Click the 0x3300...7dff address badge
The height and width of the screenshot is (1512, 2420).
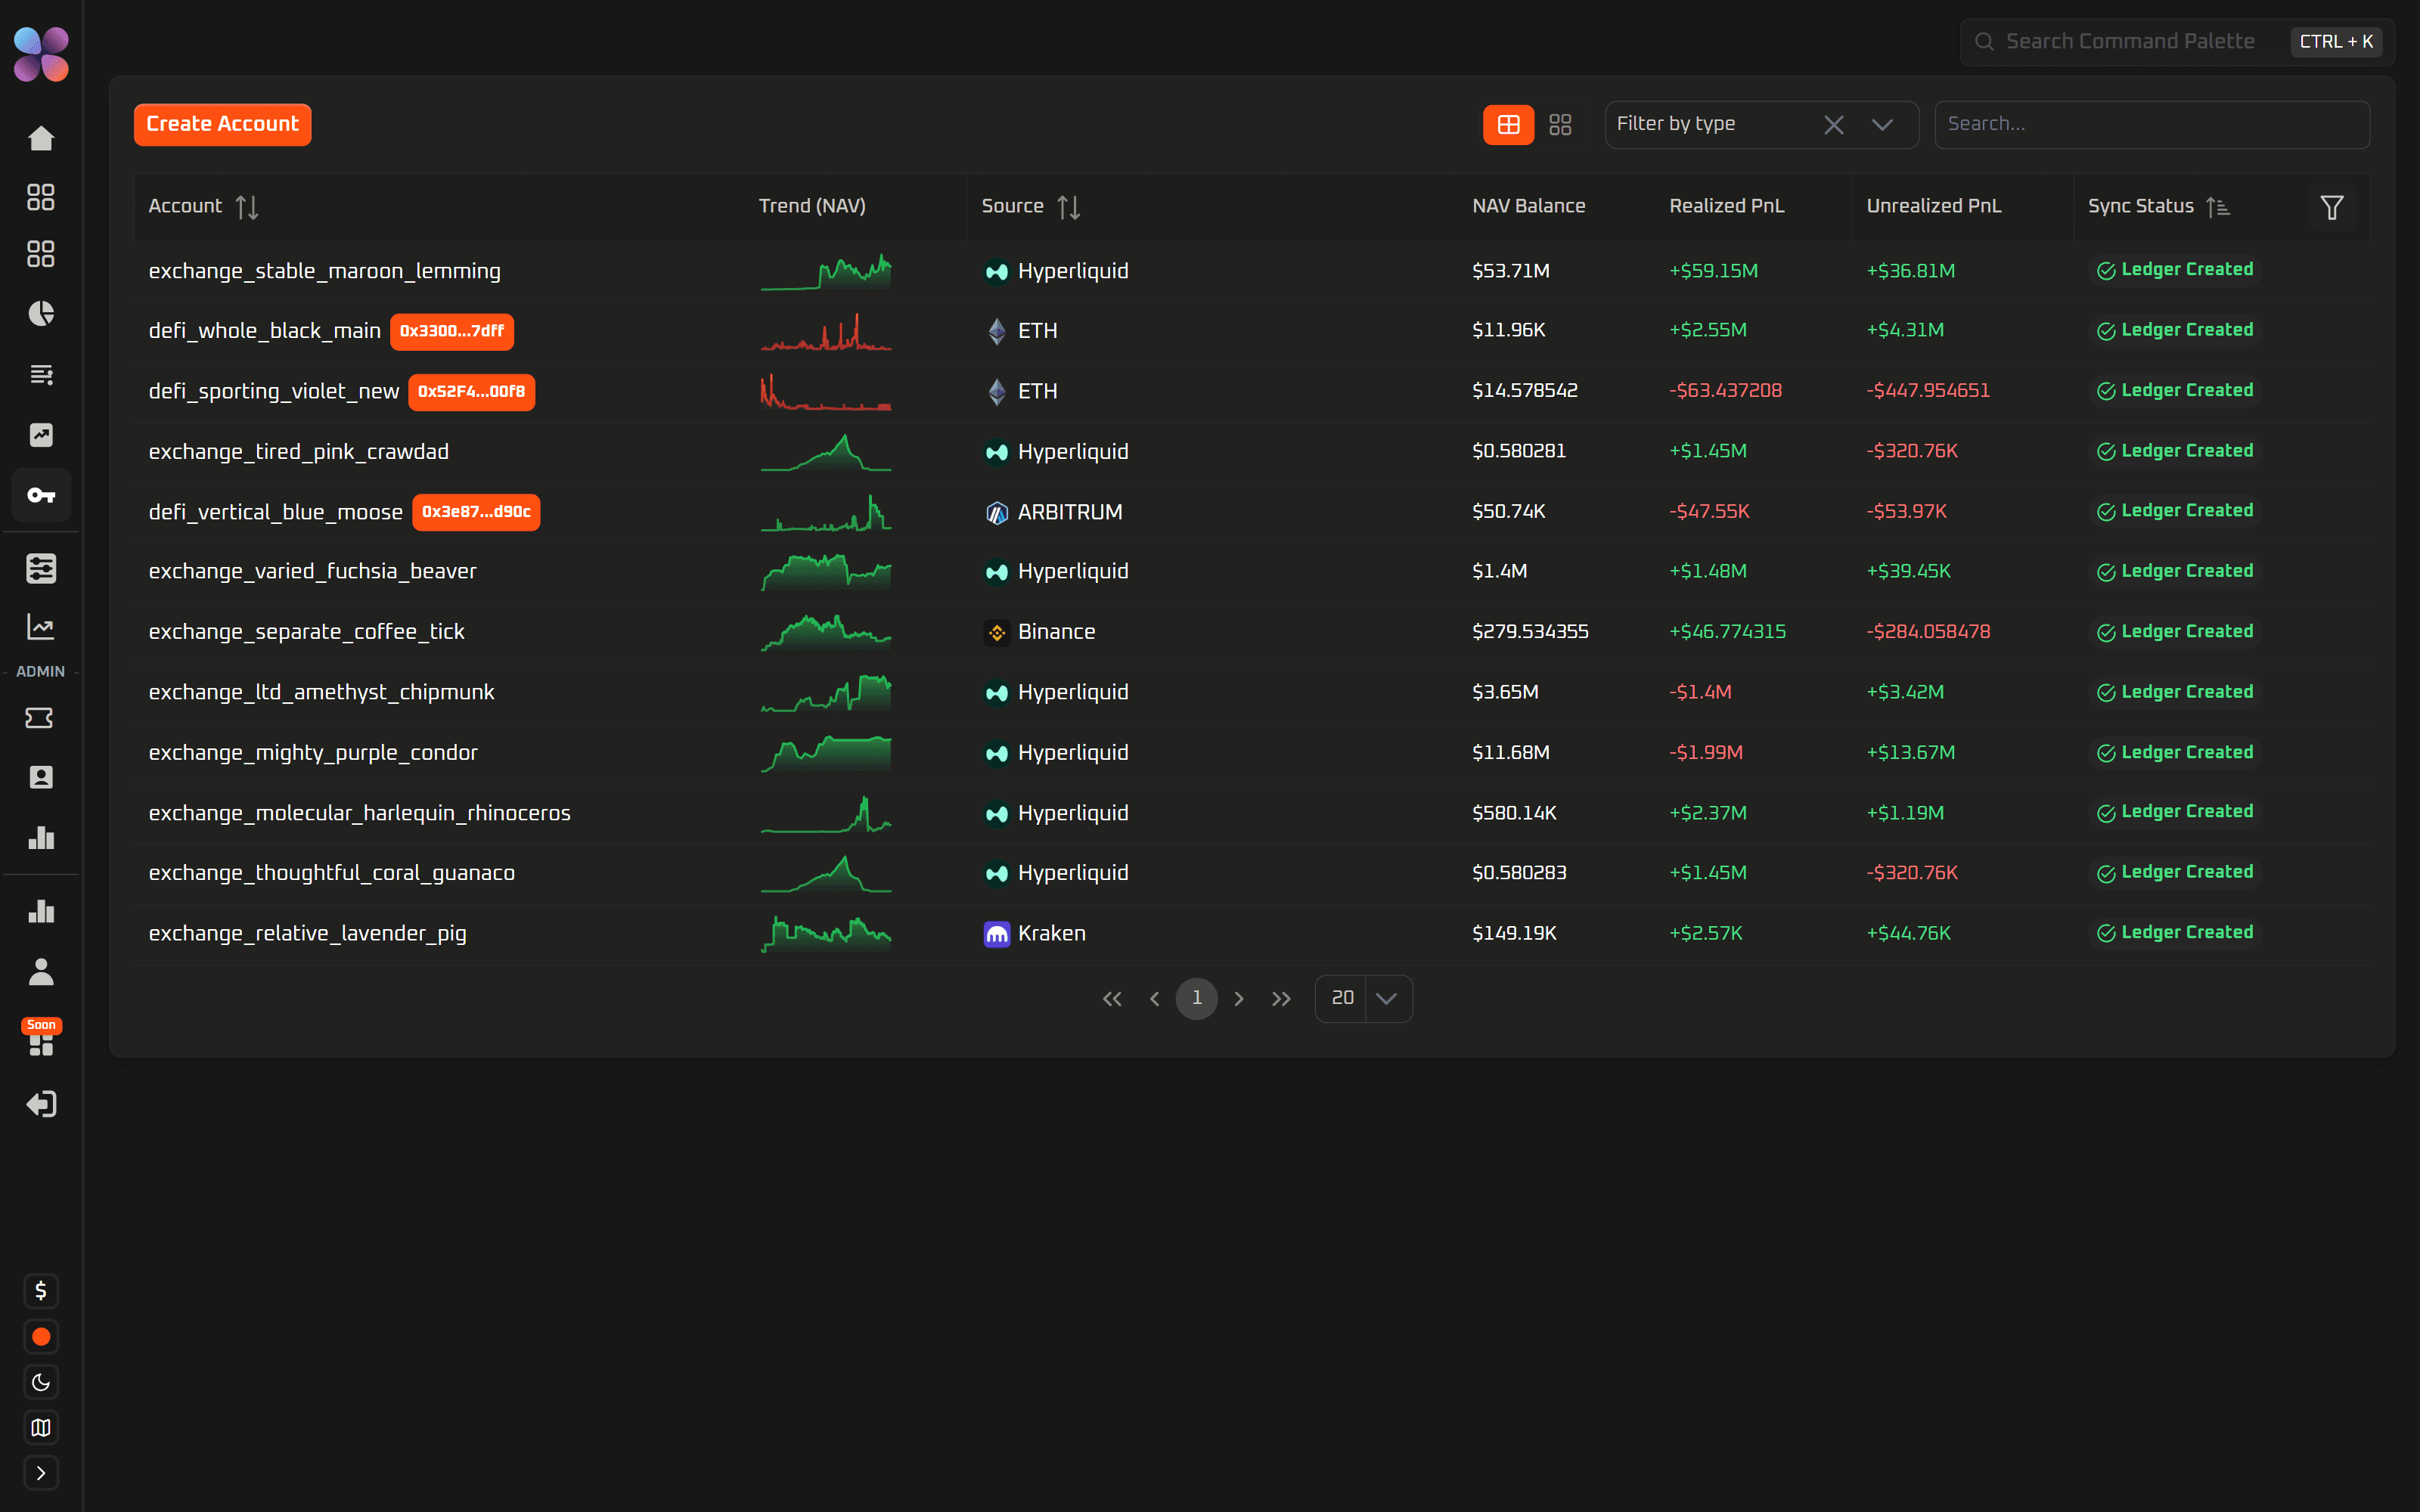point(452,331)
